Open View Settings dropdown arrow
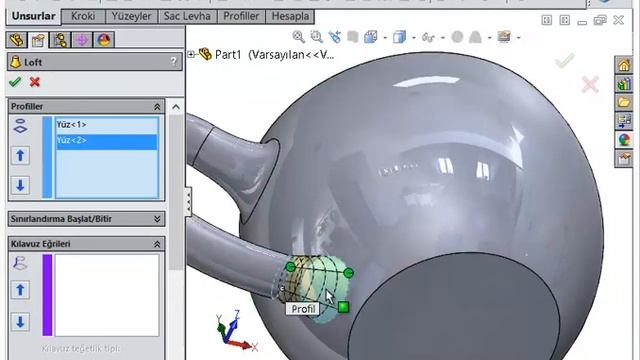Viewport: 640px width, 360px height. [518, 38]
